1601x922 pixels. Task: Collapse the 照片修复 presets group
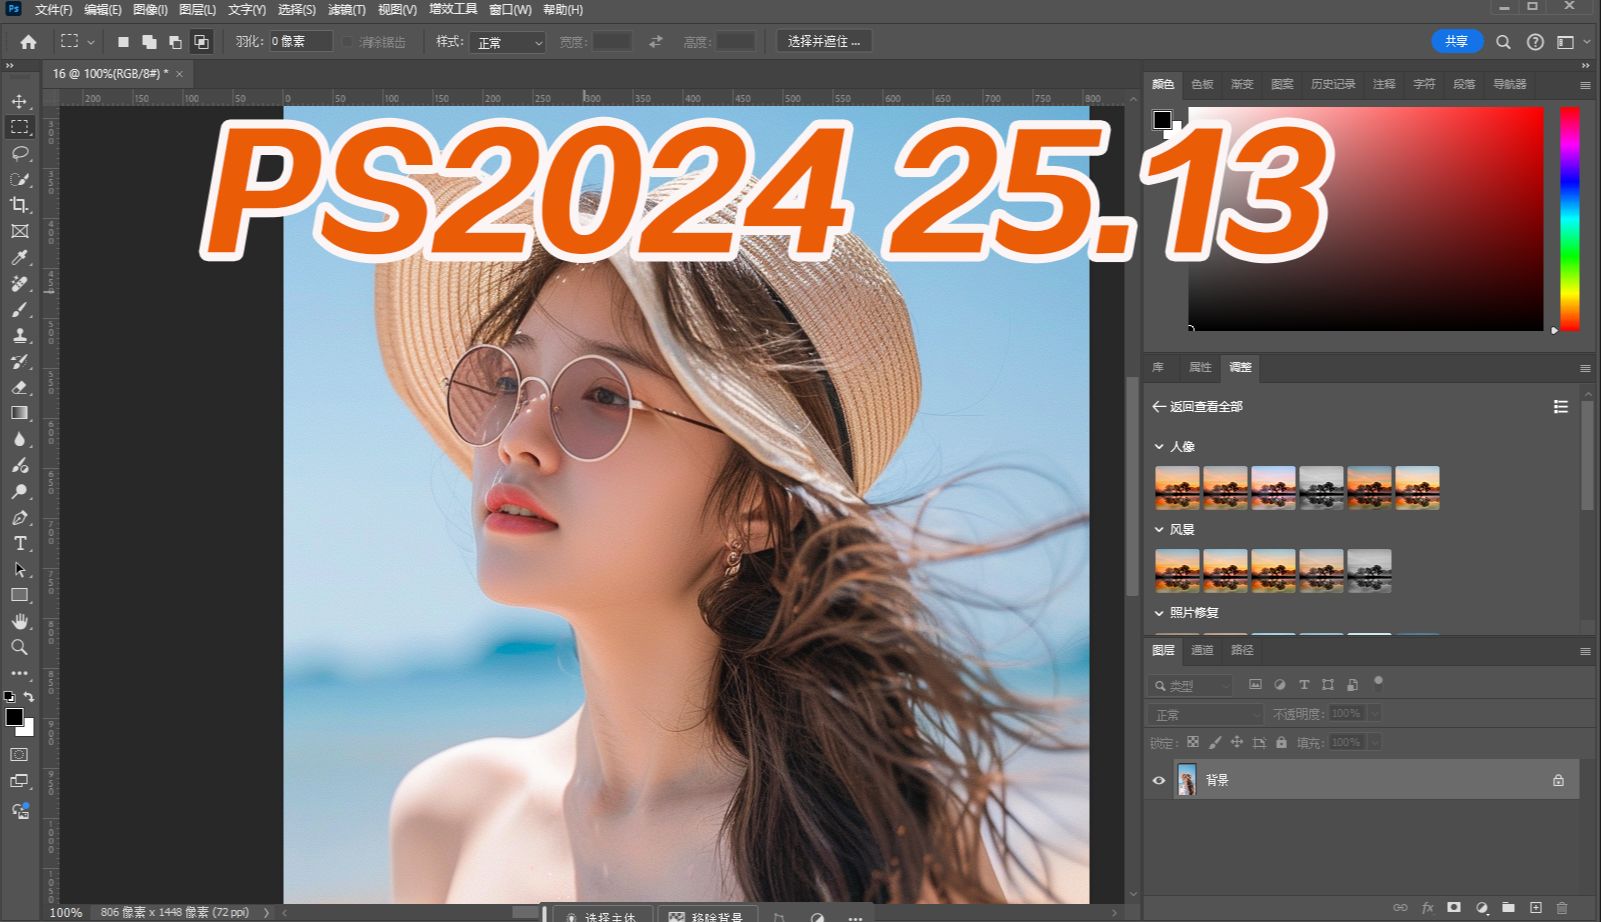[1159, 613]
